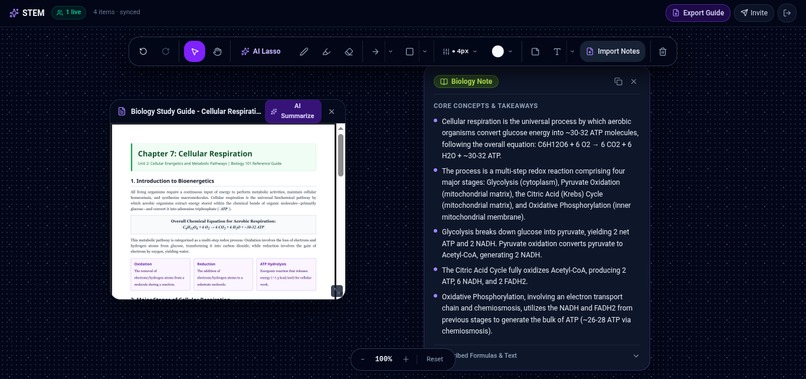Click the Reduction definition card
The width and height of the screenshot is (806, 379).
point(223,274)
